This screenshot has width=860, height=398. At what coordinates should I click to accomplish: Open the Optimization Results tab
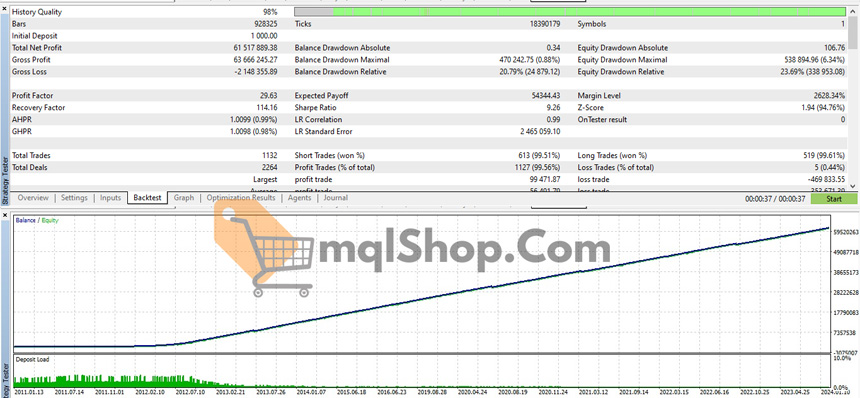point(241,198)
